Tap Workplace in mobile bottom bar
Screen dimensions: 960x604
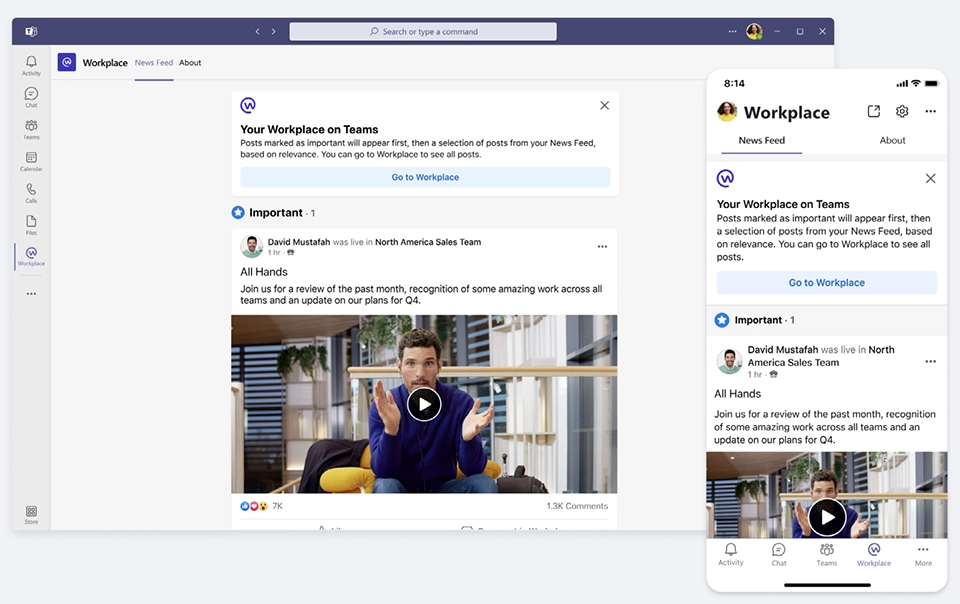tap(874, 554)
